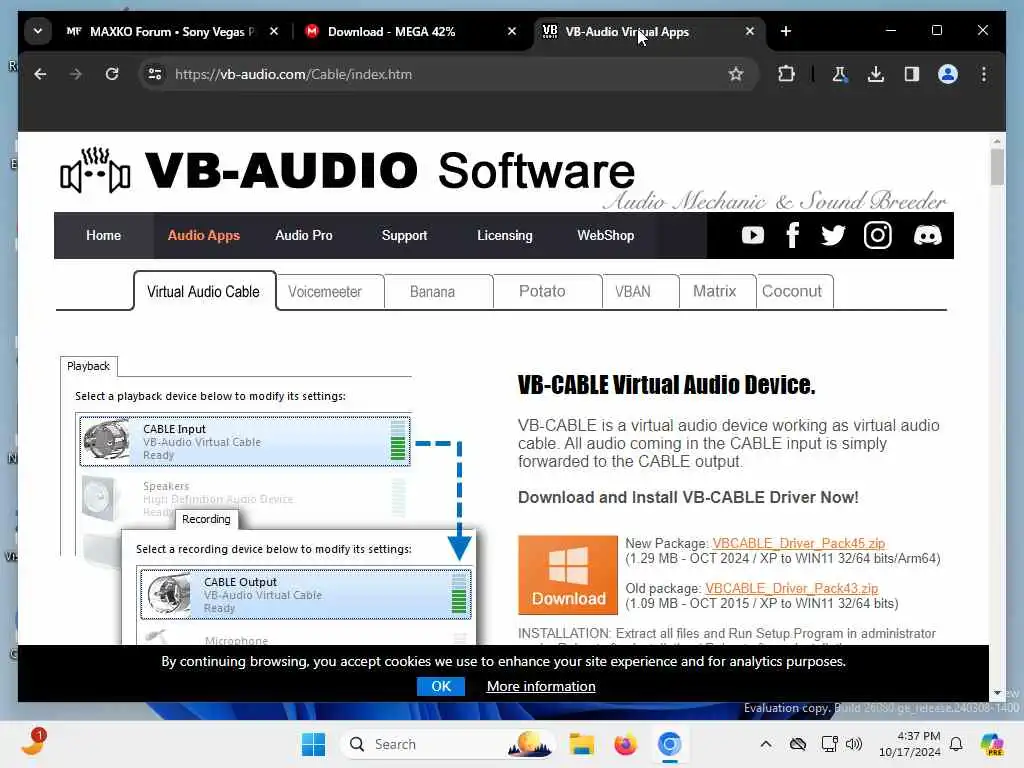The height and width of the screenshot is (768, 1024).
Task: Open Firefox from the taskbar
Action: pos(625,744)
